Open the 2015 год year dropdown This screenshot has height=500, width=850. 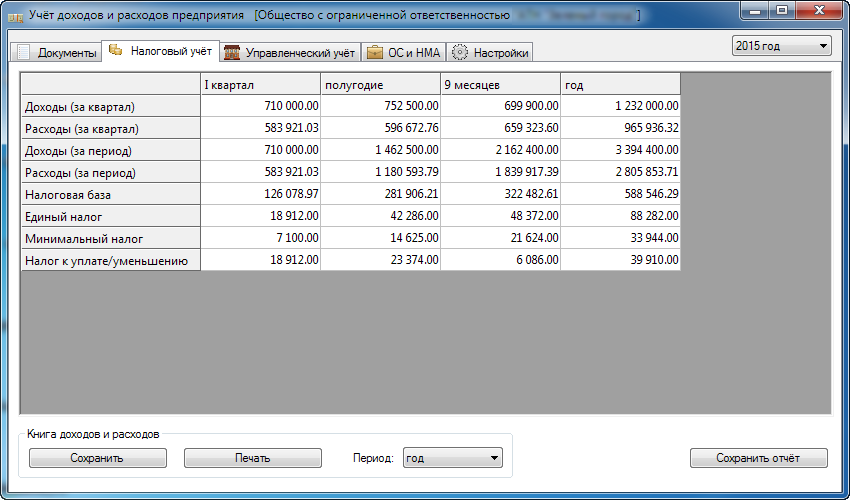click(x=781, y=46)
